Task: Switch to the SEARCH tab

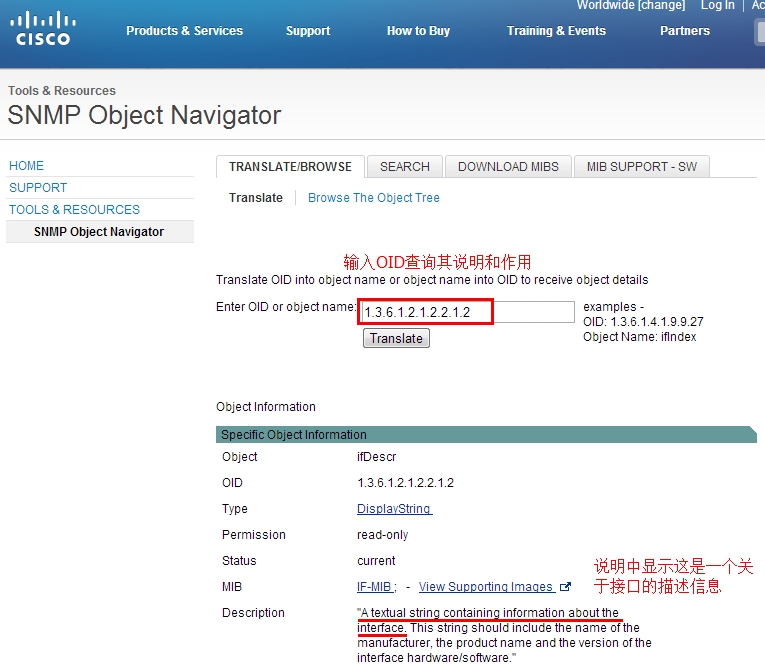Action: coord(404,167)
